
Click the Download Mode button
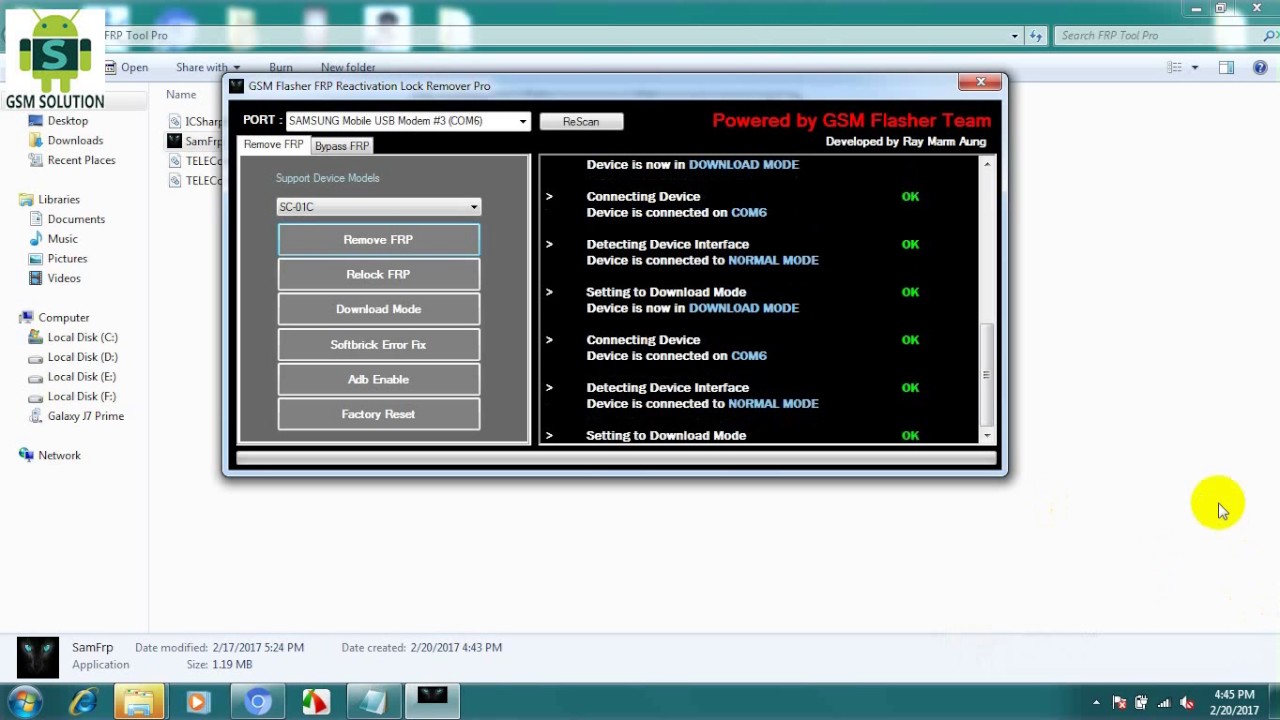click(x=378, y=309)
